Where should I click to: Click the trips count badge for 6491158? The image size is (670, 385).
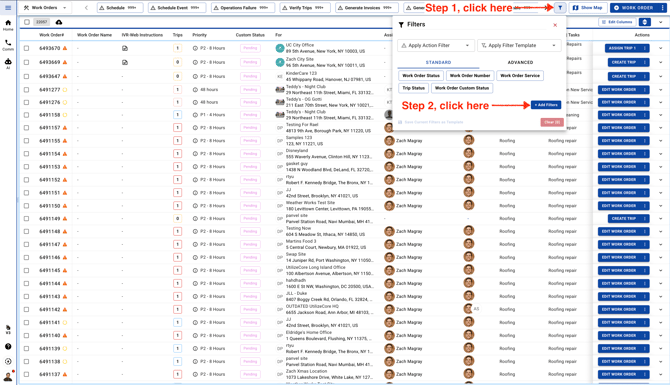[177, 115]
